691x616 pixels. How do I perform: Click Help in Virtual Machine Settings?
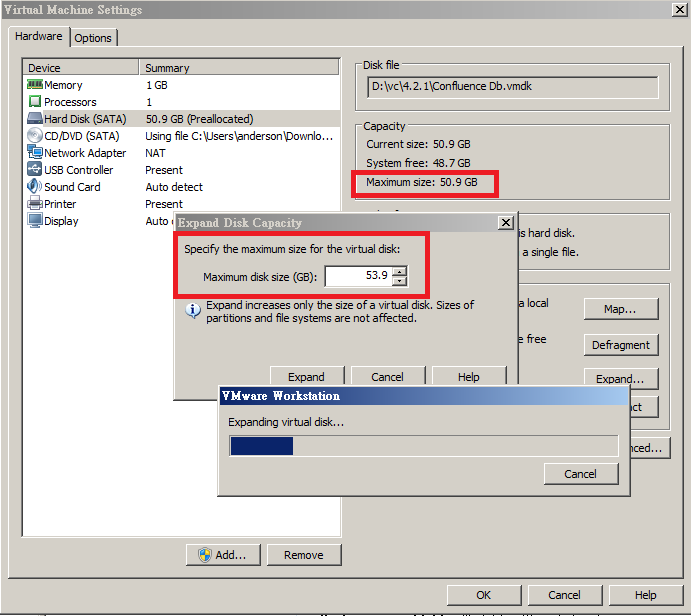pyautogui.click(x=646, y=595)
